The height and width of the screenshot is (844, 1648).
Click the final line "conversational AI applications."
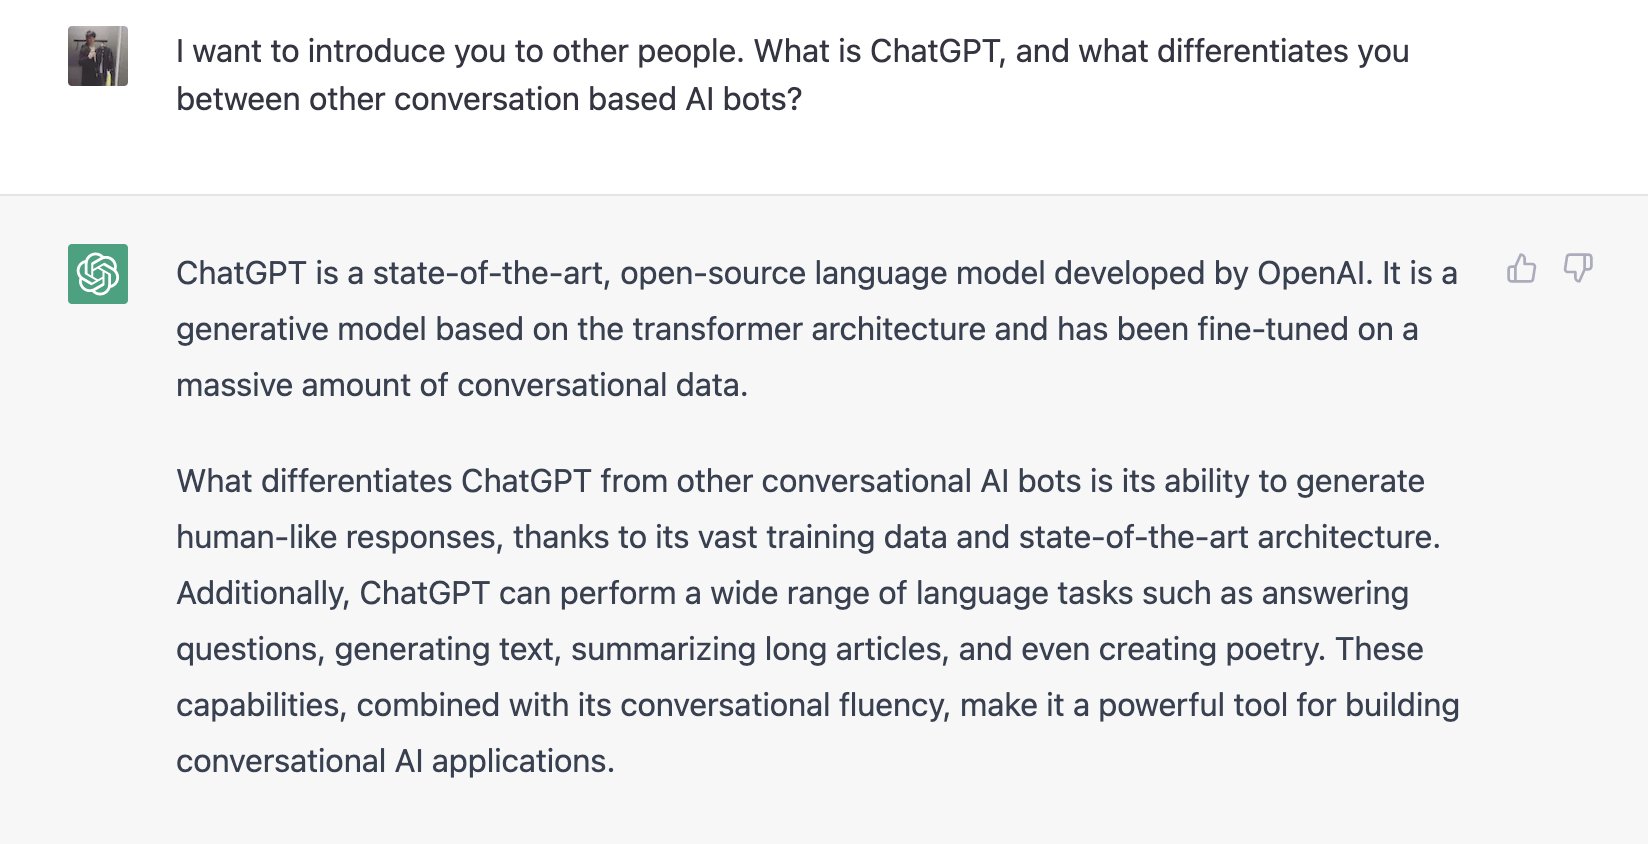(395, 761)
